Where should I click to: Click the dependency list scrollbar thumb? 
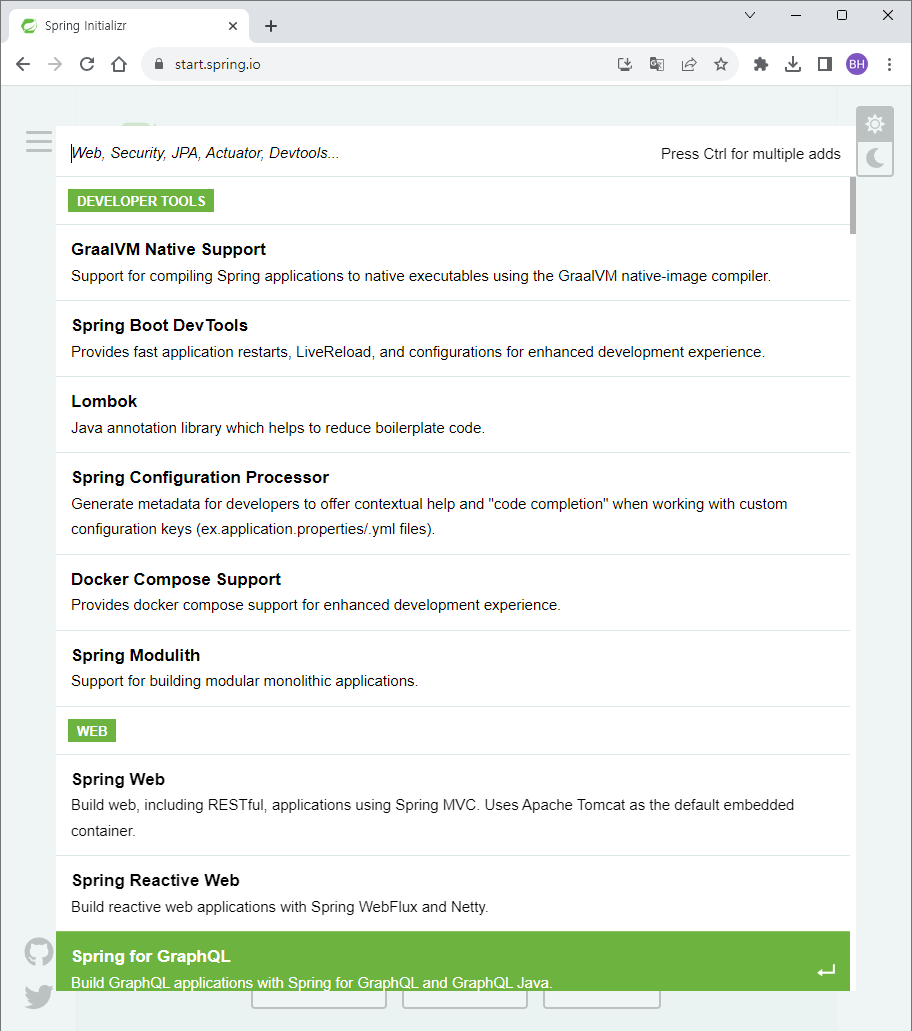click(853, 205)
